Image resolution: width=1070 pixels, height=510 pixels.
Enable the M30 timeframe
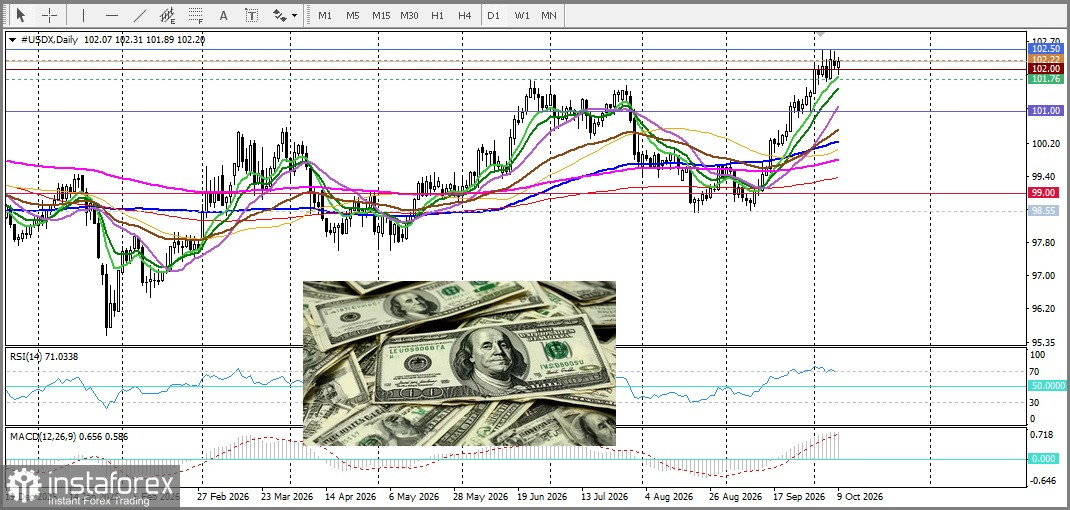point(409,14)
